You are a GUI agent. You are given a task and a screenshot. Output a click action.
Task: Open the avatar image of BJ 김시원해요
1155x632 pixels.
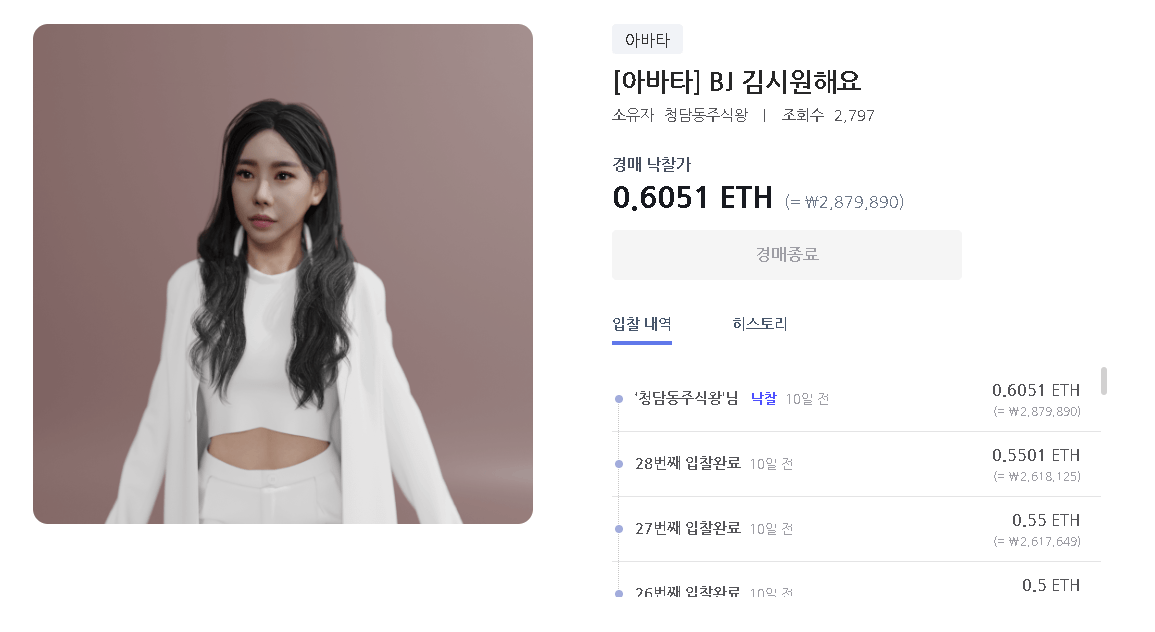click(x=283, y=274)
